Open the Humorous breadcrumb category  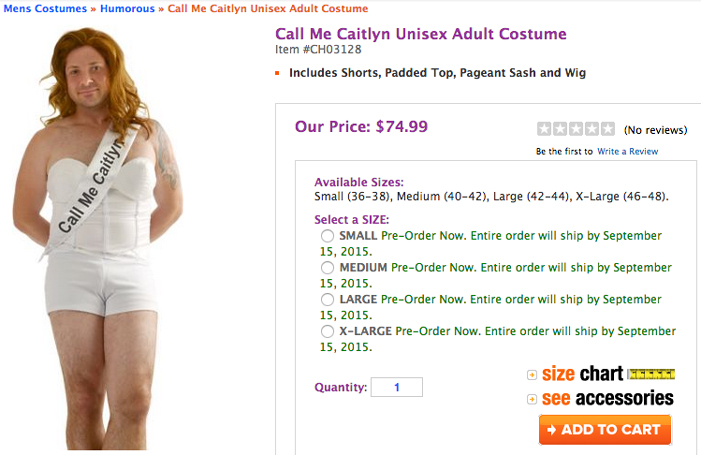(127, 9)
